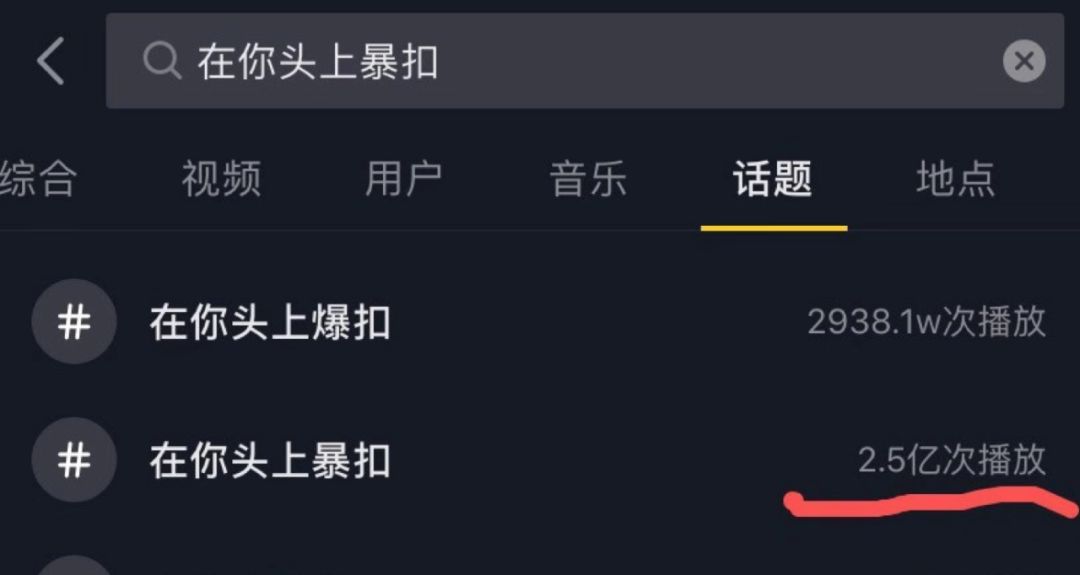This screenshot has height=575, width=1080.
Task: Go to the 音乐 tab
Action: click(x=588, y=180)
